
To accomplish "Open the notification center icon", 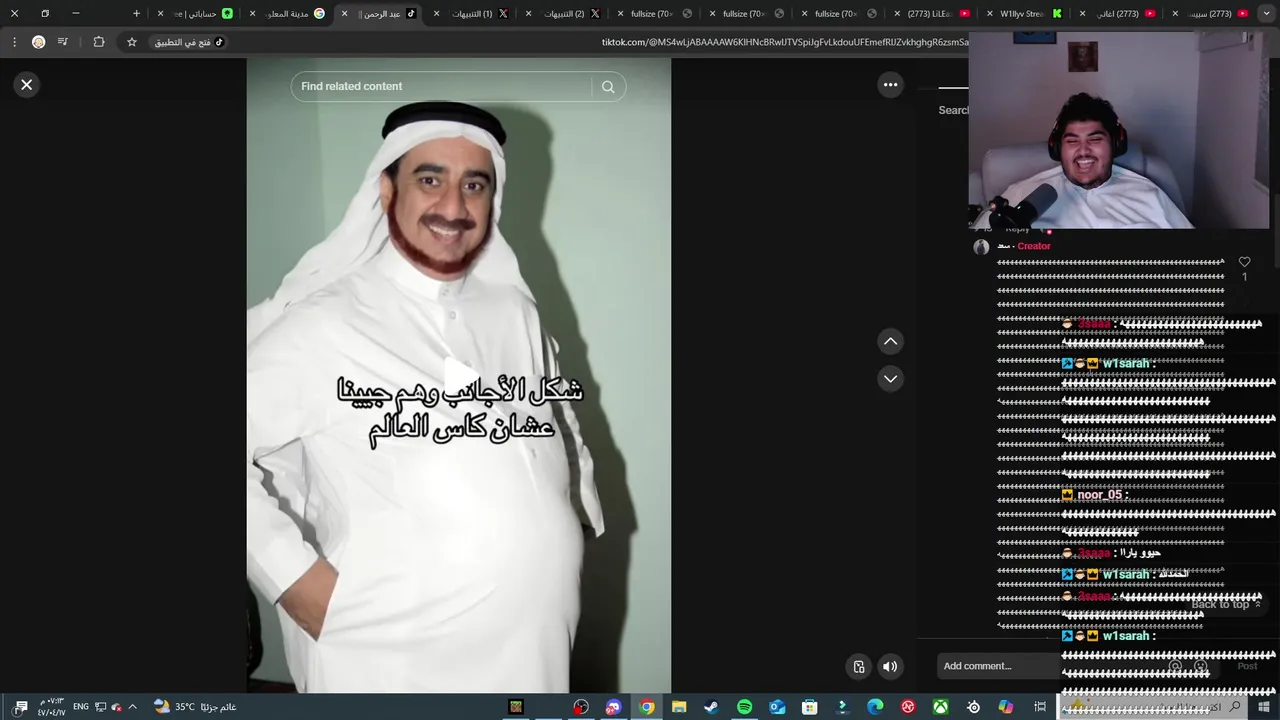I will click(21, 707).
